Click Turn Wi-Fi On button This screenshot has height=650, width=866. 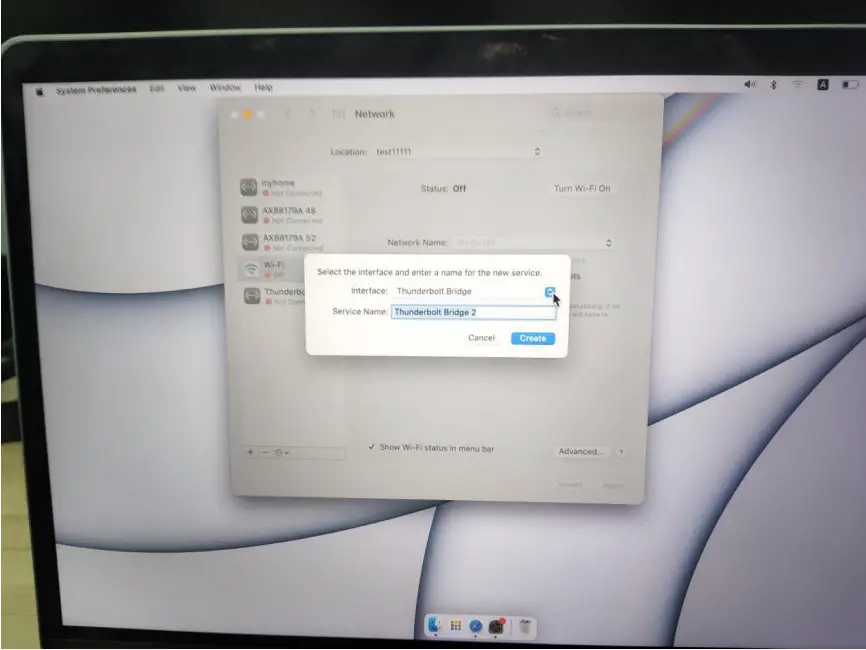[582, 188]
